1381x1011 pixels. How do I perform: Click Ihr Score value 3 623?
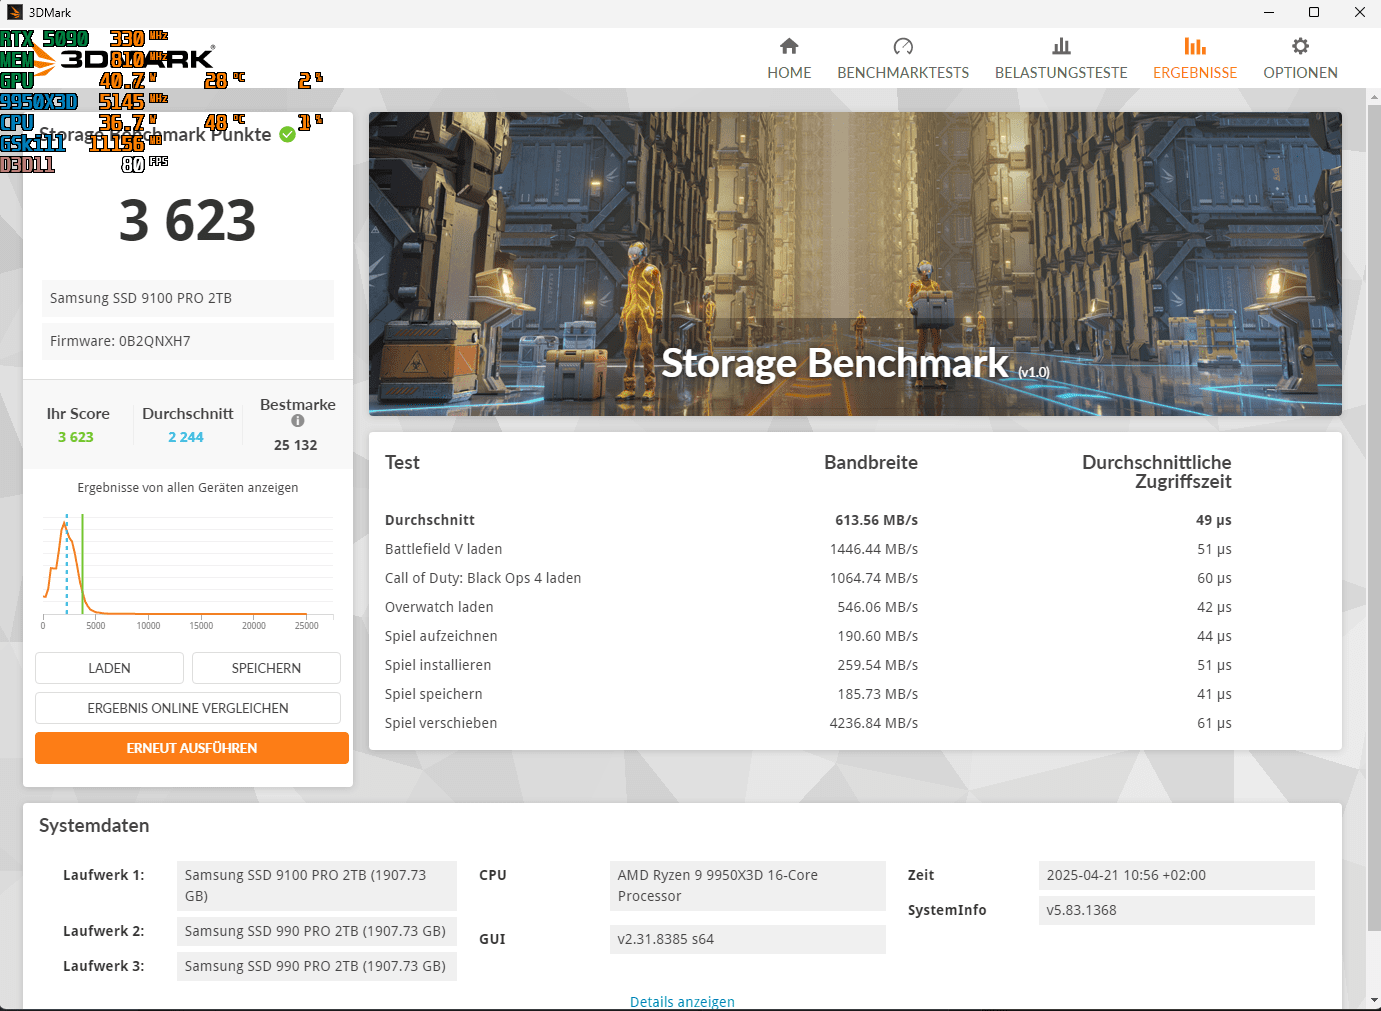click(76, 437)
